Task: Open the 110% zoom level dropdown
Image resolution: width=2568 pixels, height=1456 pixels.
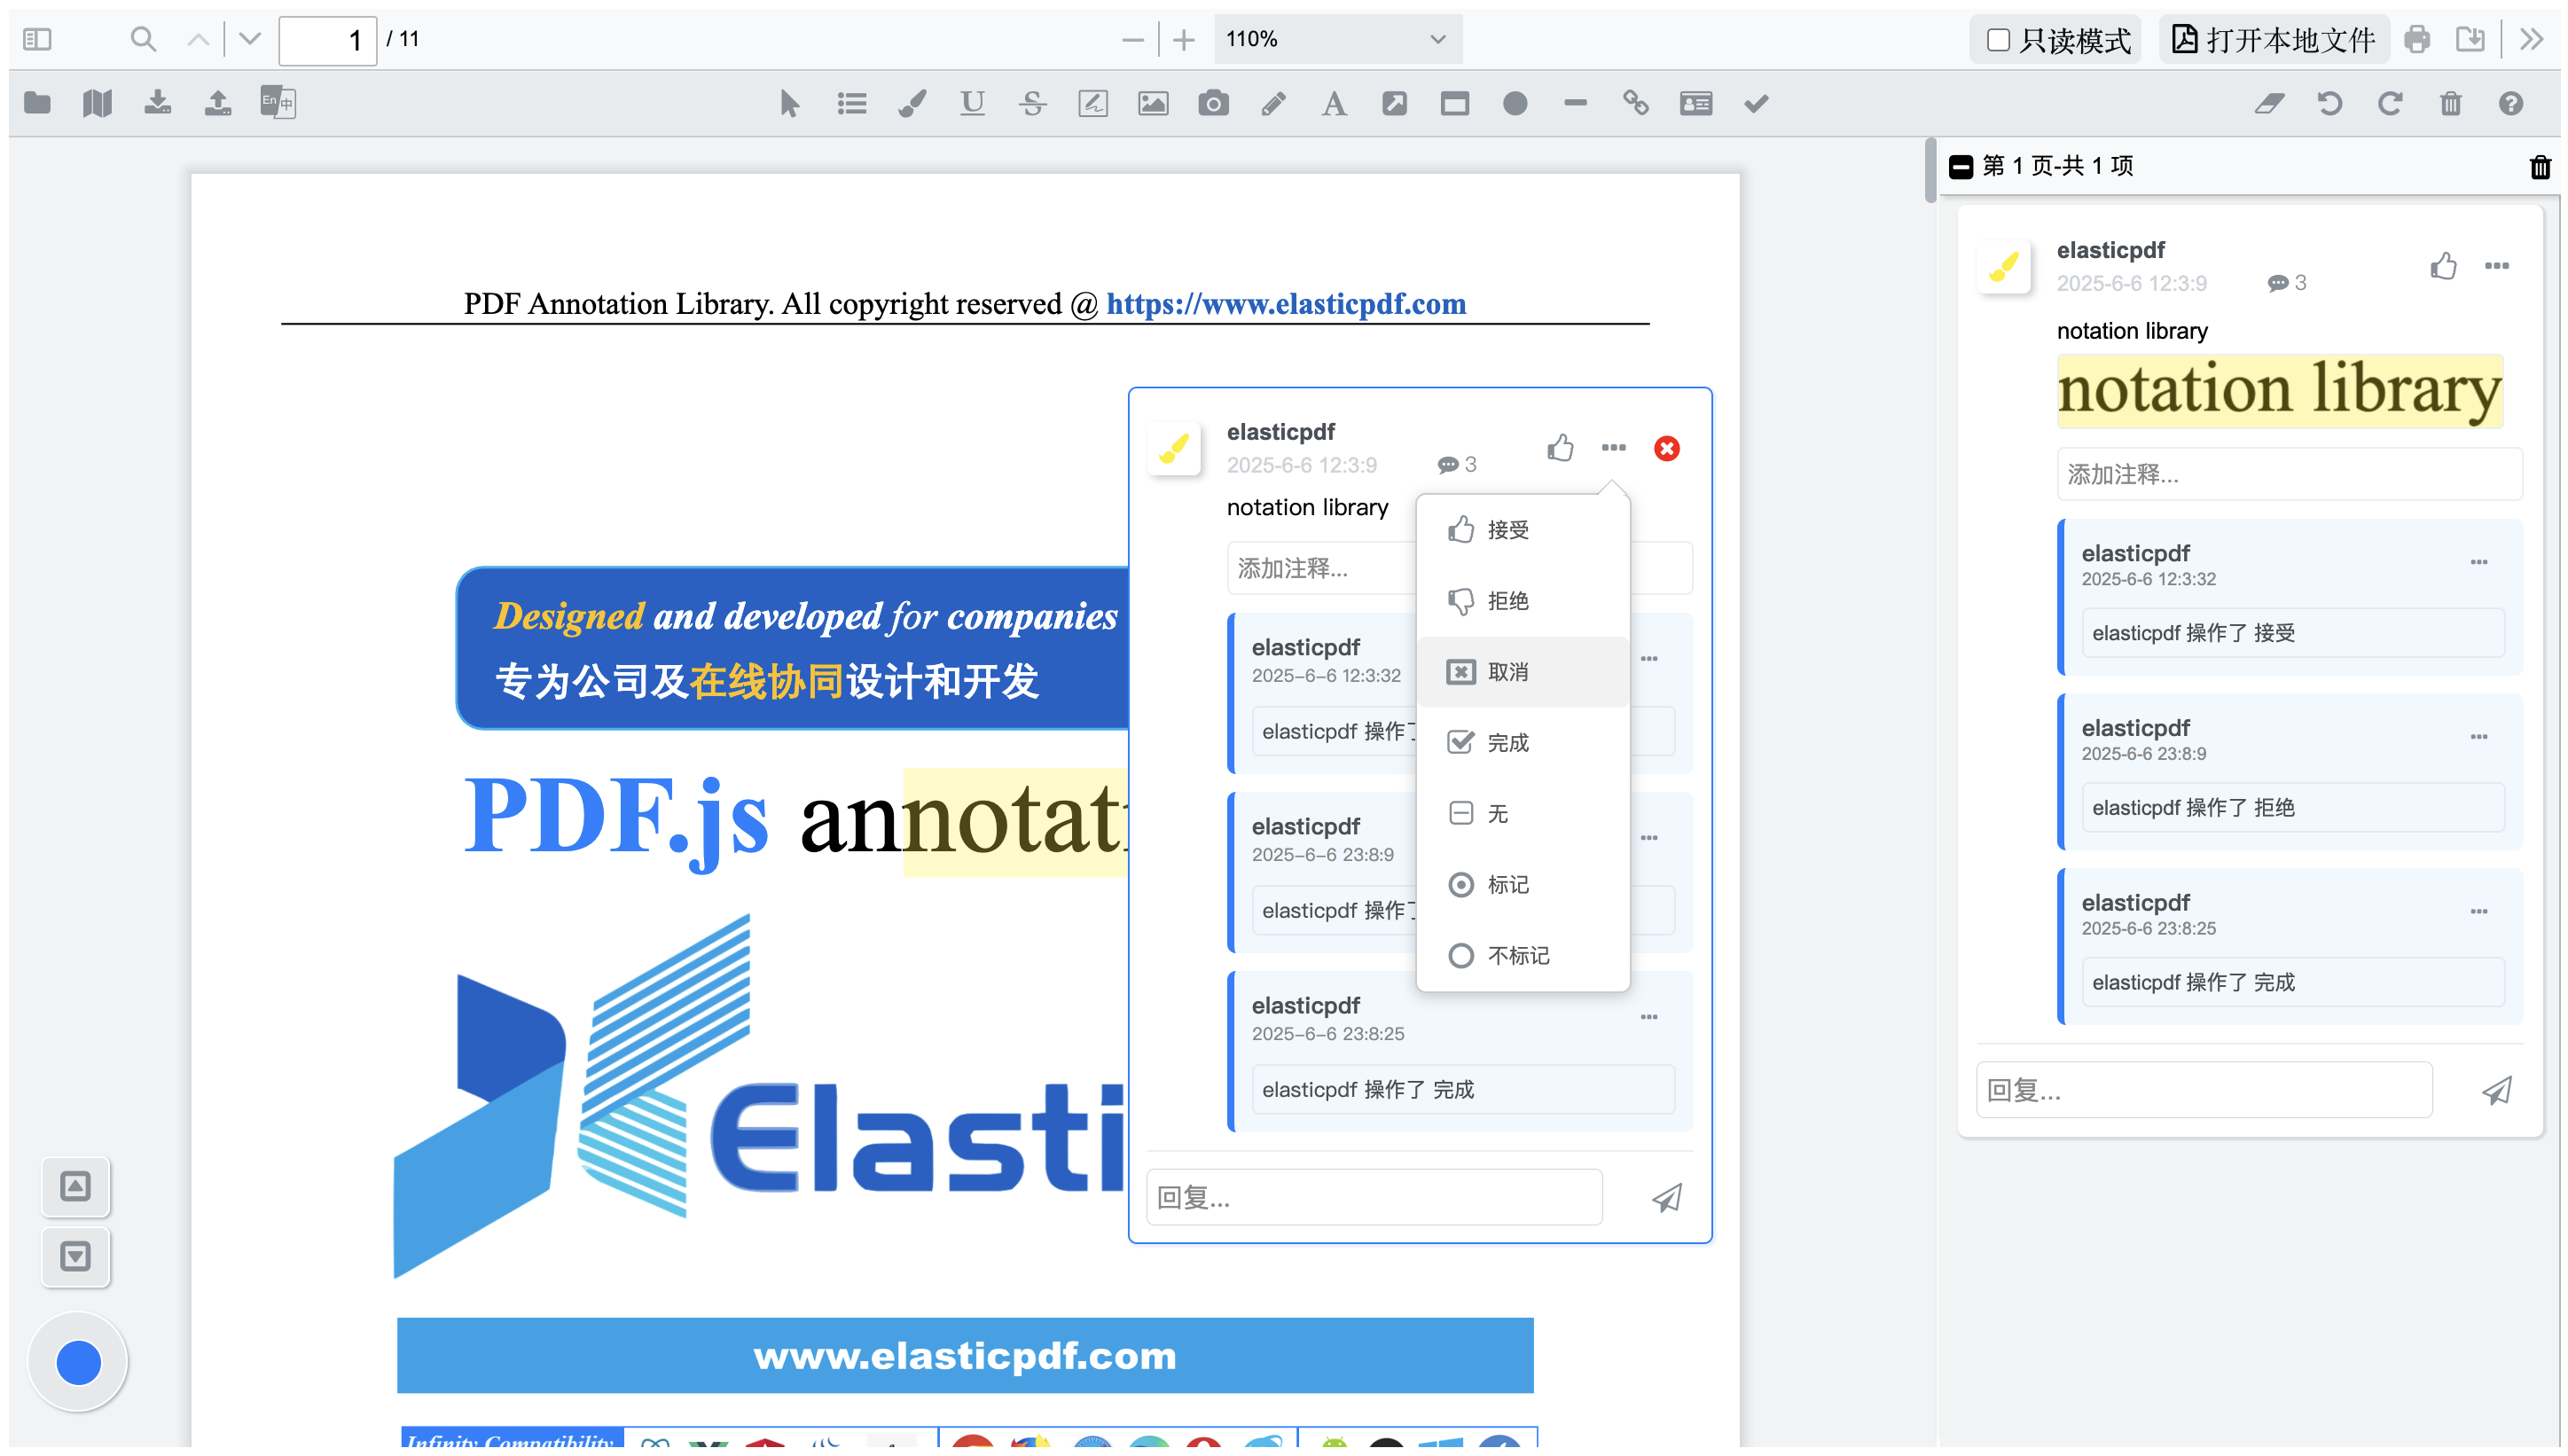Action: coord(1336,39)
